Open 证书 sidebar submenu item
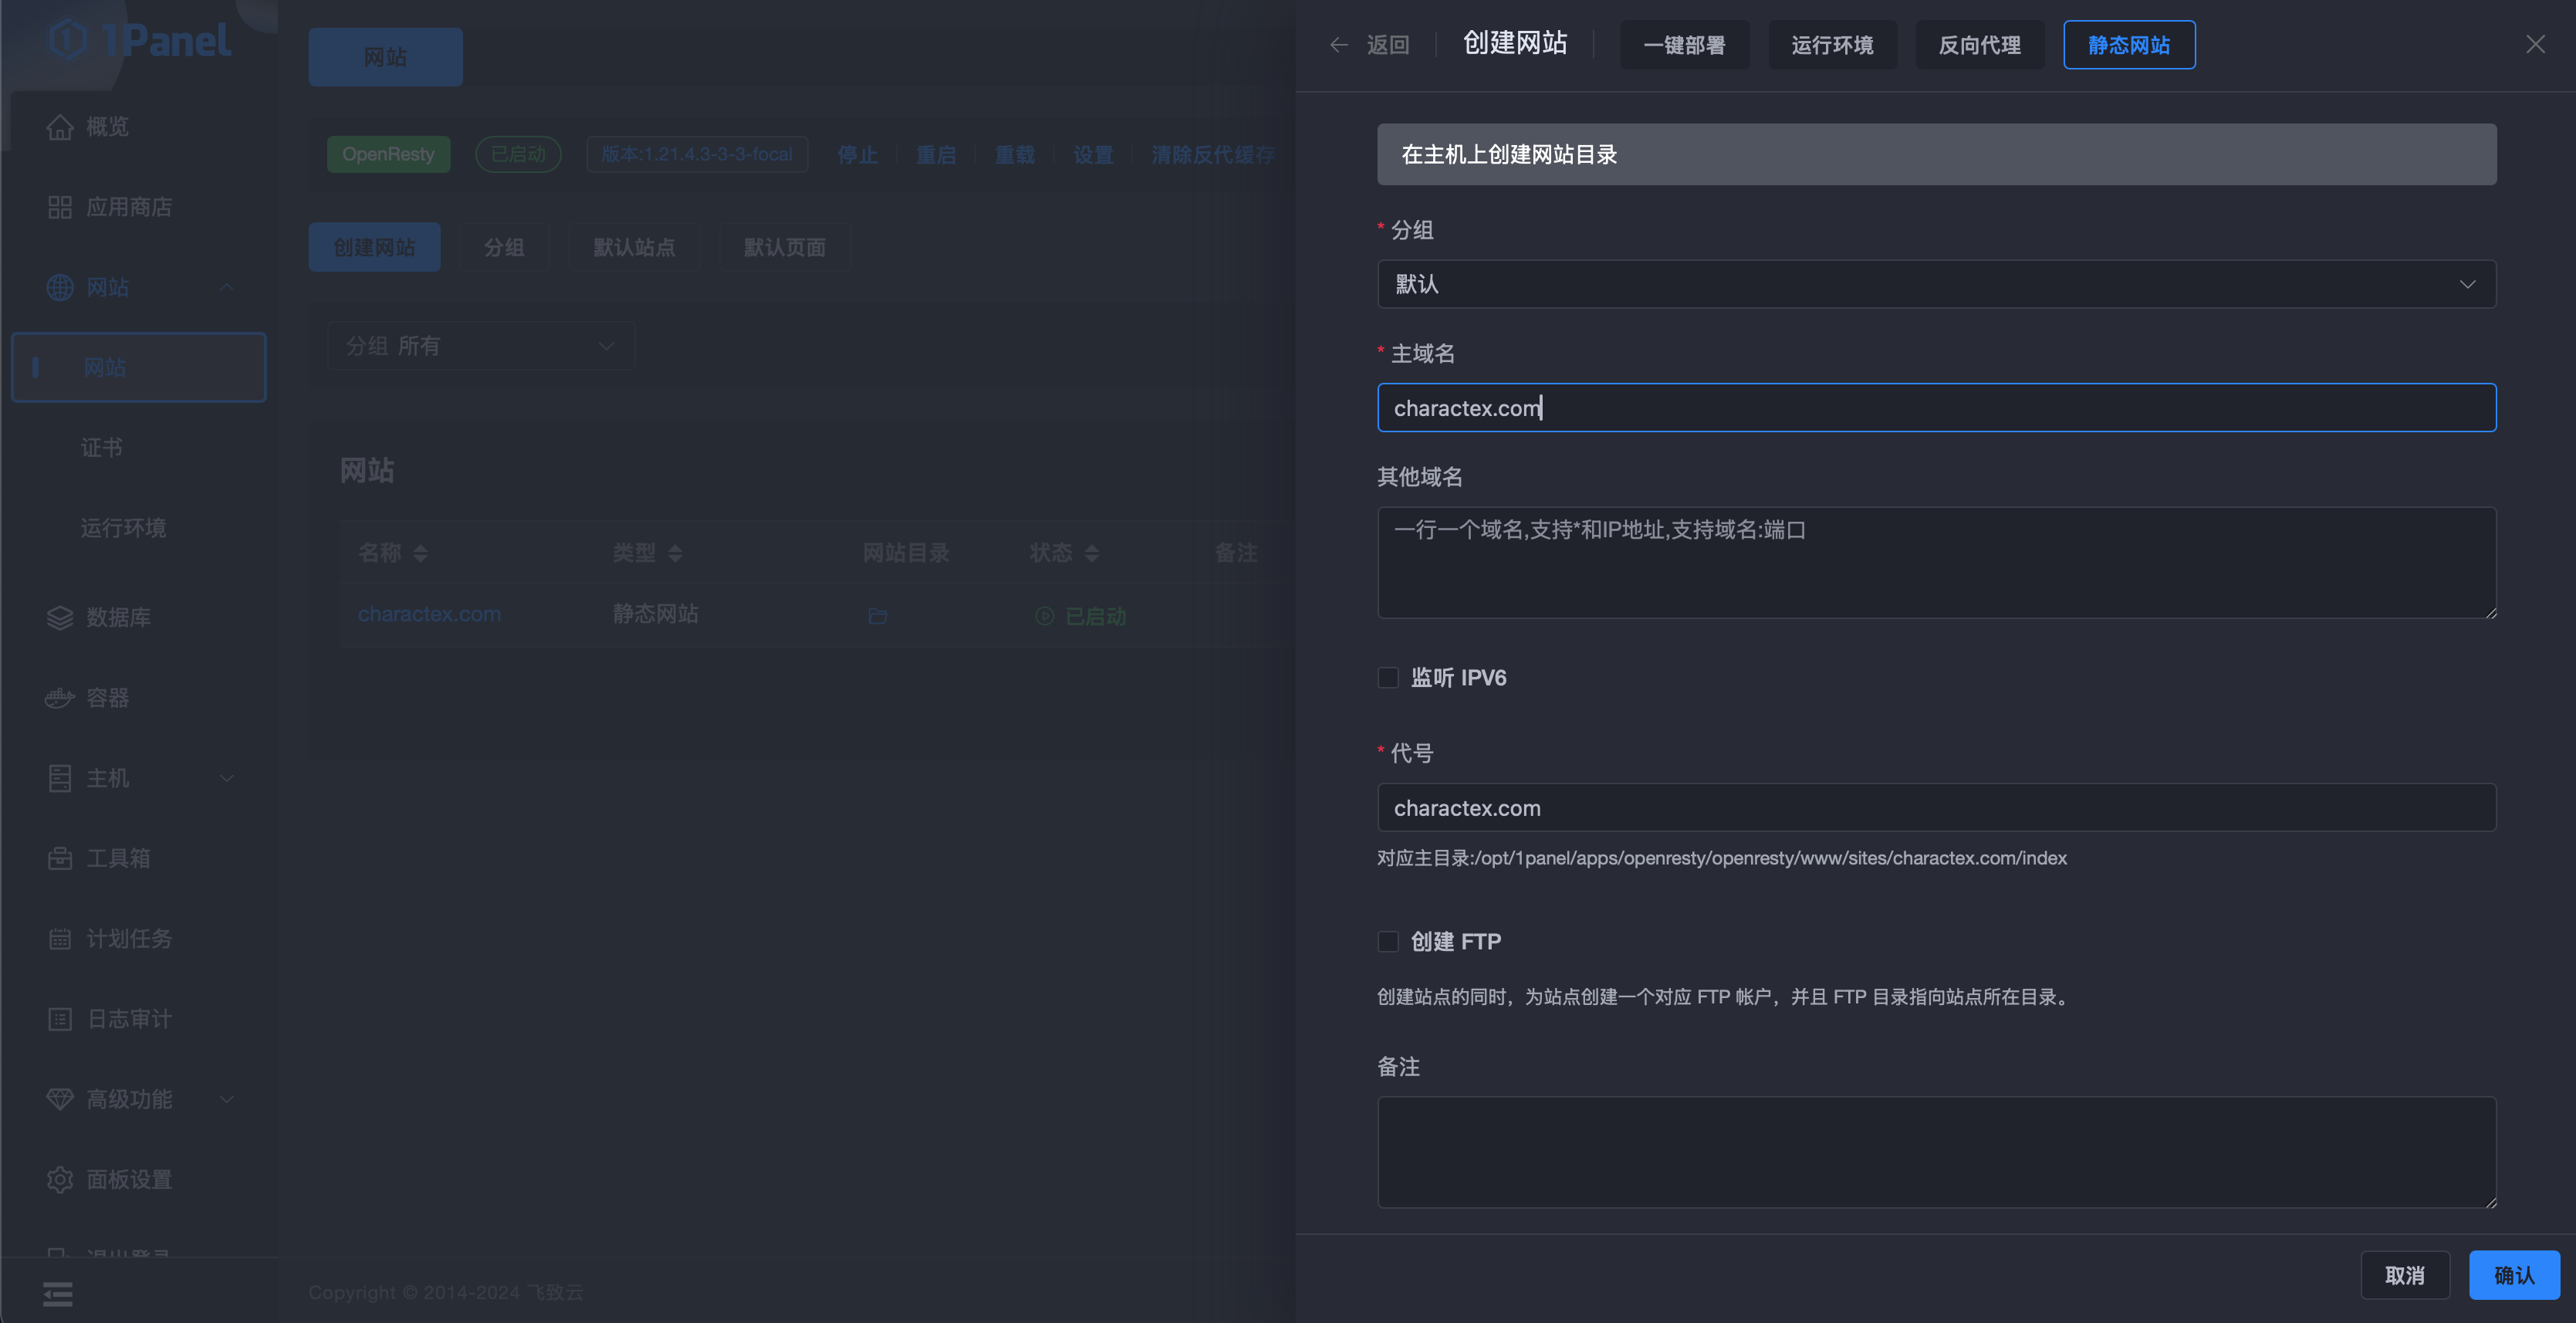Viewport: 2576px width, 1323px height. click(x=102, y=448)
